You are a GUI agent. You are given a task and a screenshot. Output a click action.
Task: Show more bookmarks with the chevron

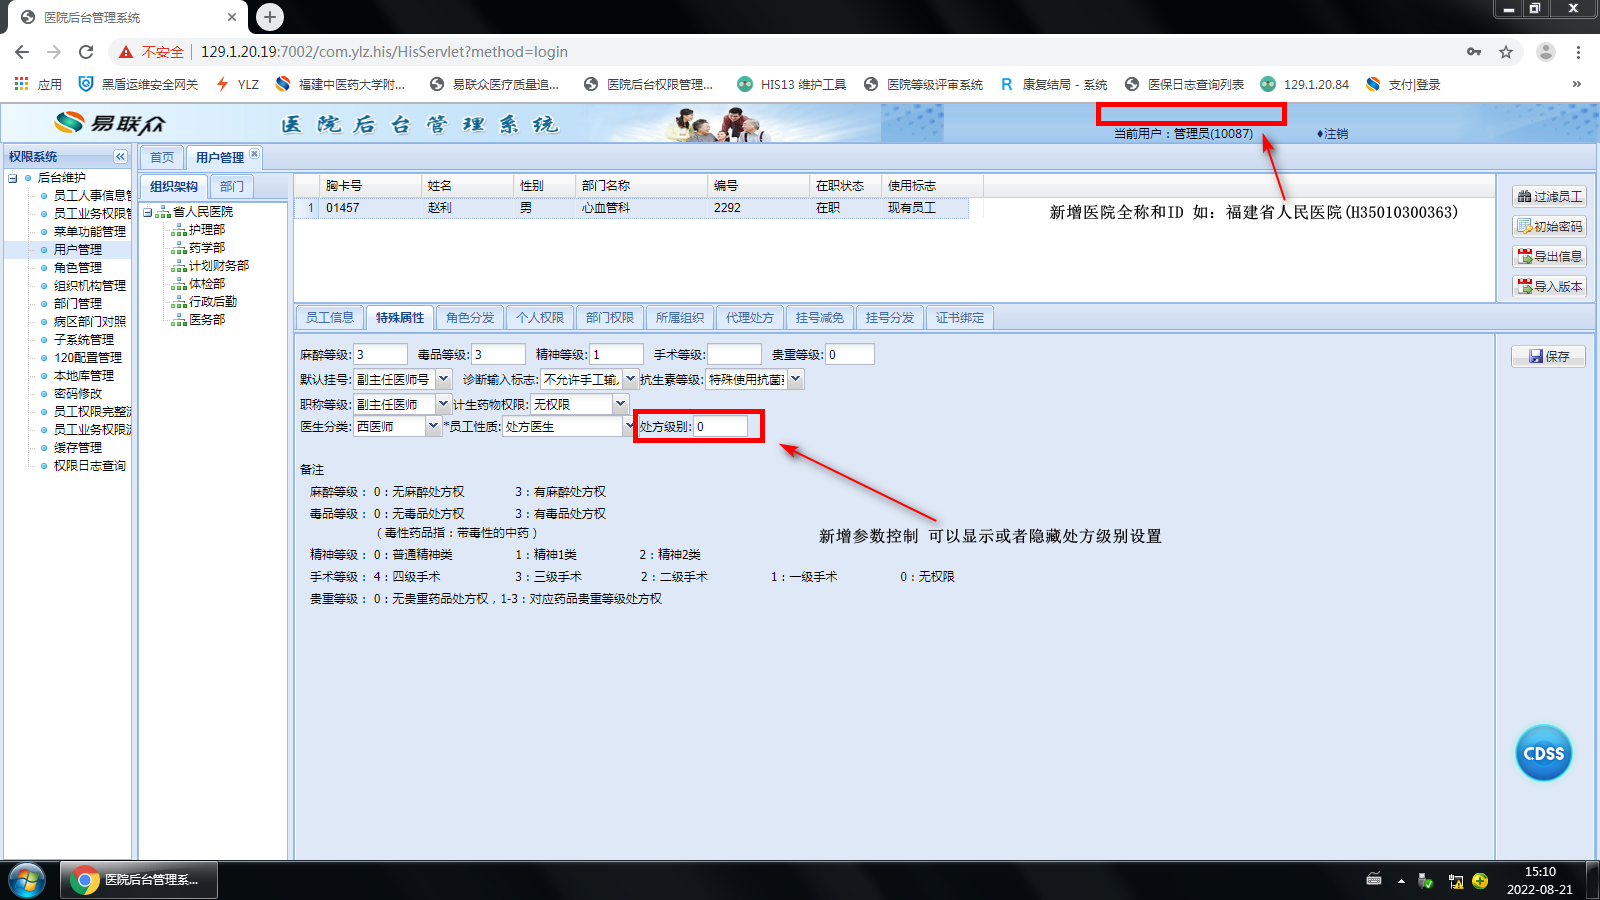(1577, 84)
